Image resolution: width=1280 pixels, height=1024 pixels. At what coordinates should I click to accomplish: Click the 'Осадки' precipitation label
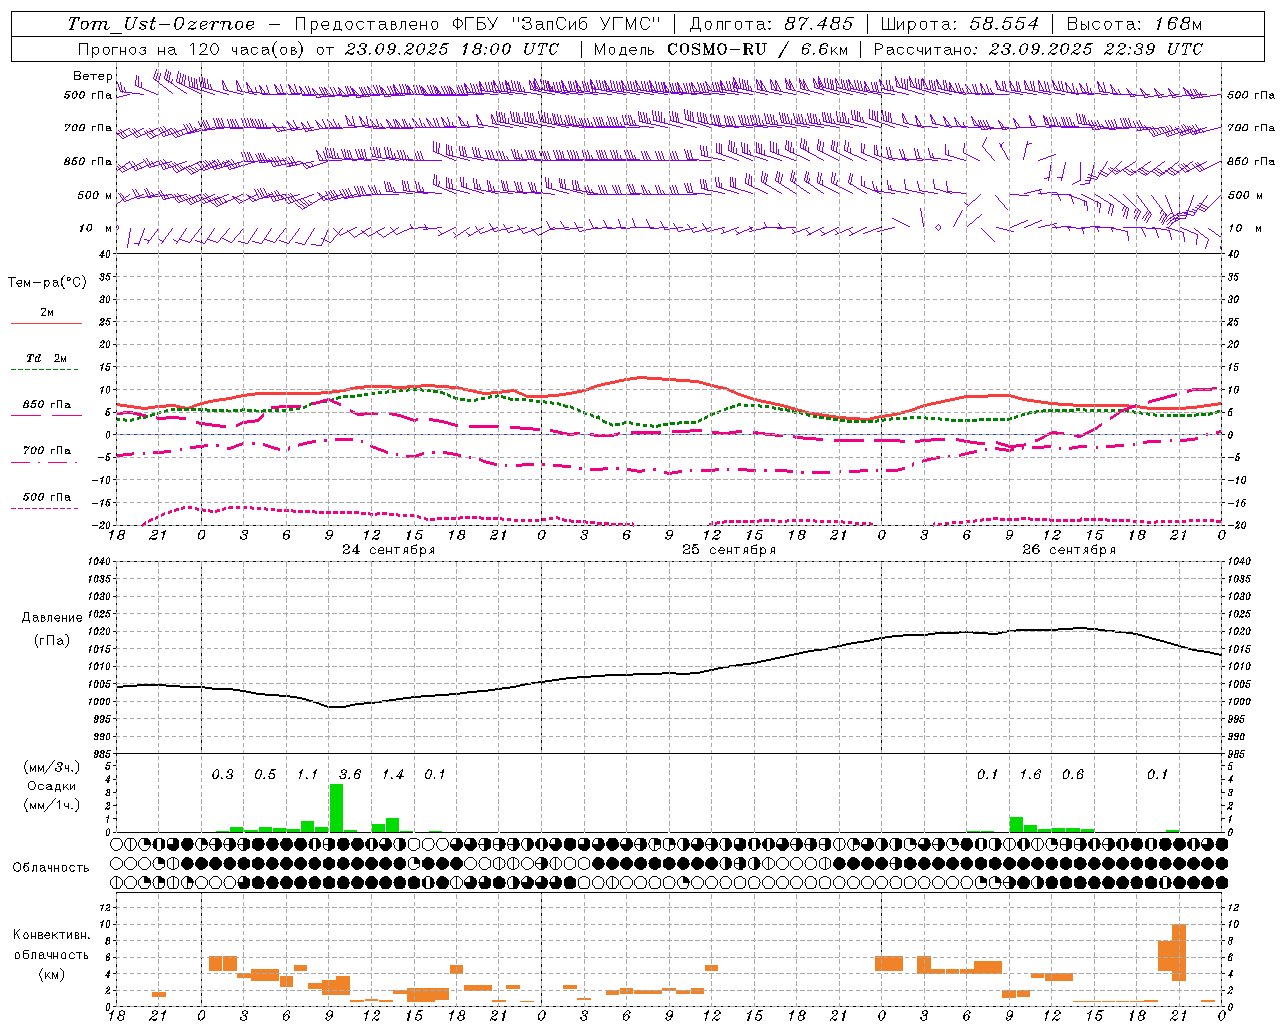[52, 786]
